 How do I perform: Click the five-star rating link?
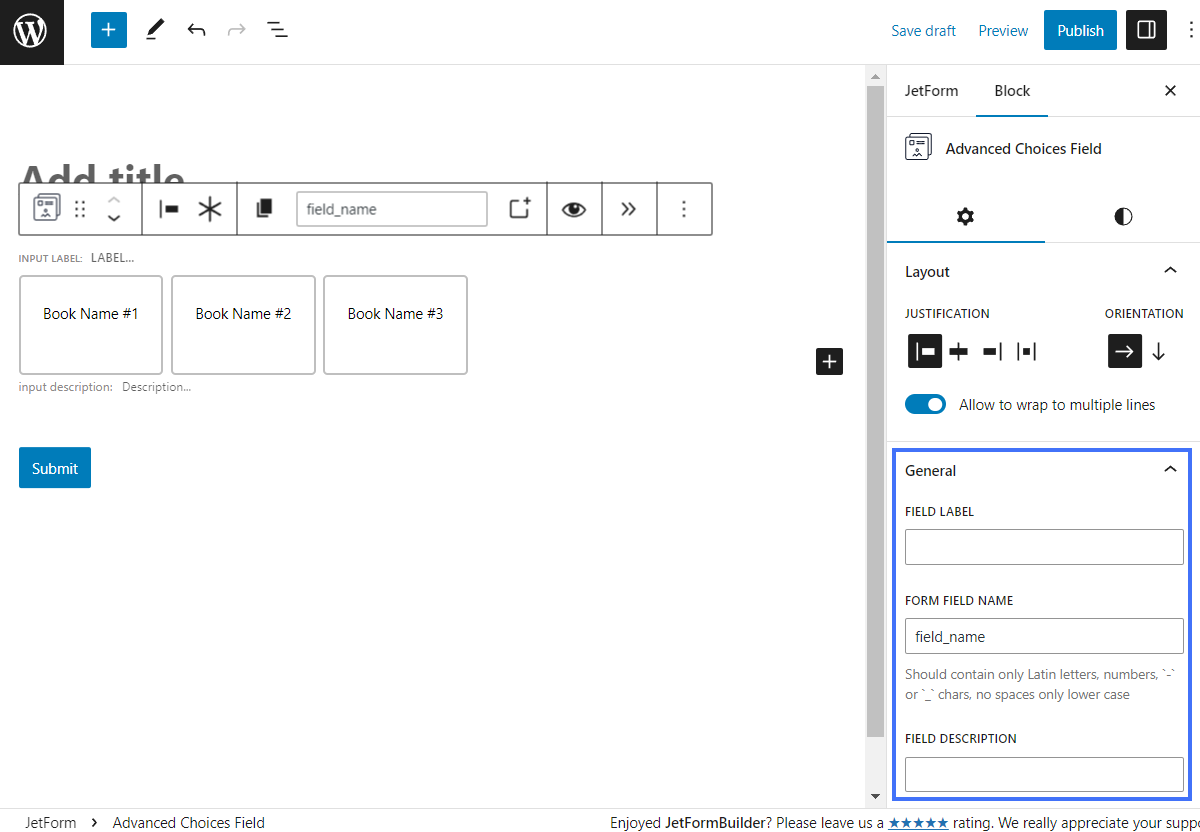[918, 823]
